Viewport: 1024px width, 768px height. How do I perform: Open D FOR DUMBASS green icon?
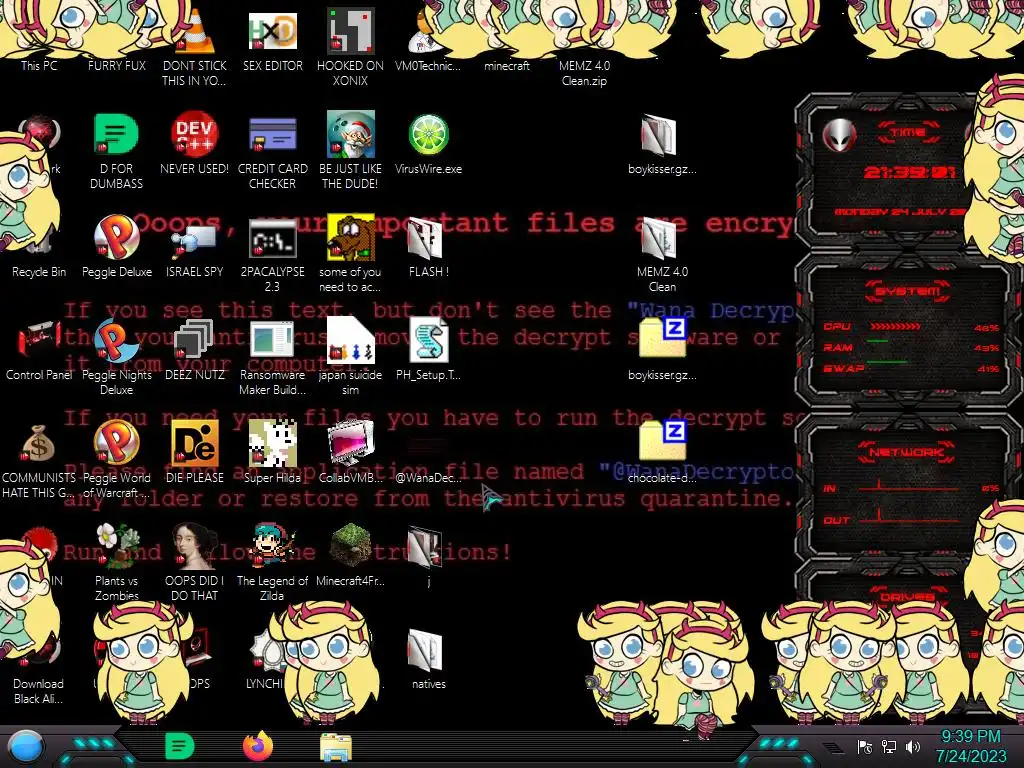116,134
